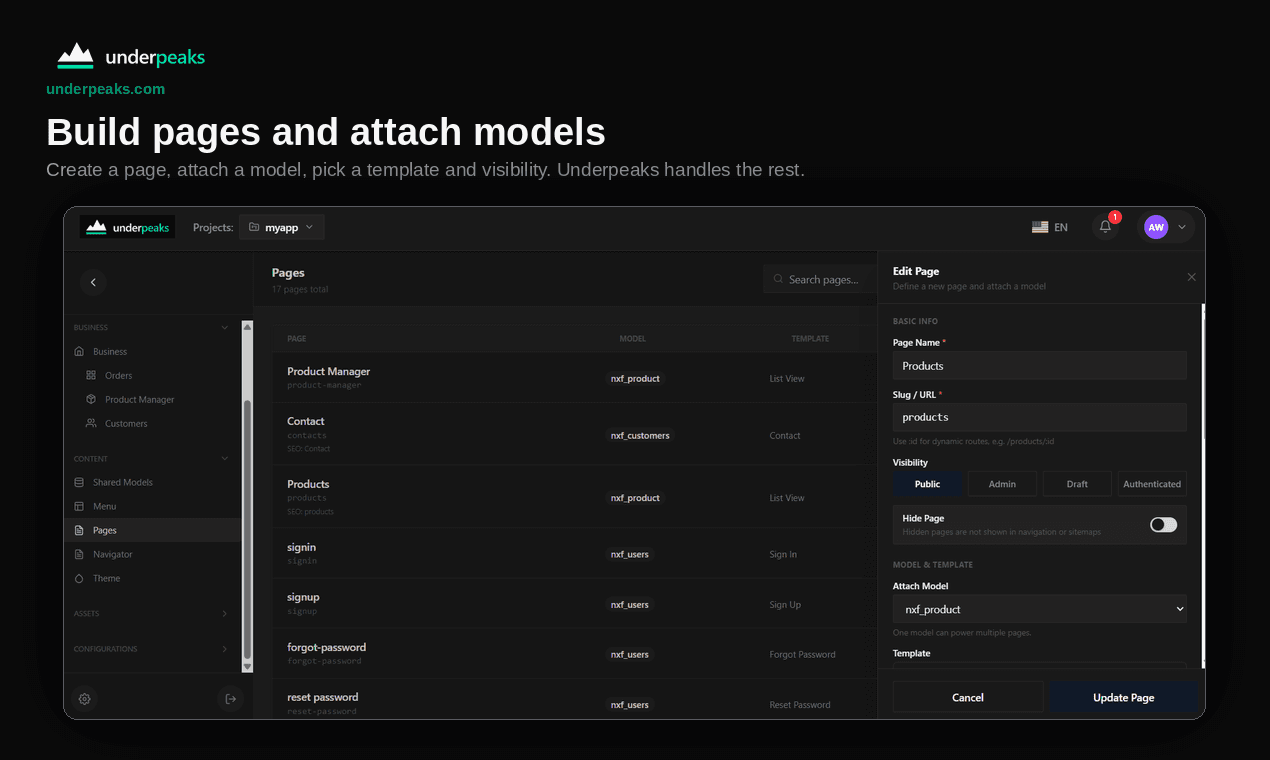The width and height of the screenshot is (1270, 760).
Task: Open the myapp project dropdown
Action: tap(281, 227)
